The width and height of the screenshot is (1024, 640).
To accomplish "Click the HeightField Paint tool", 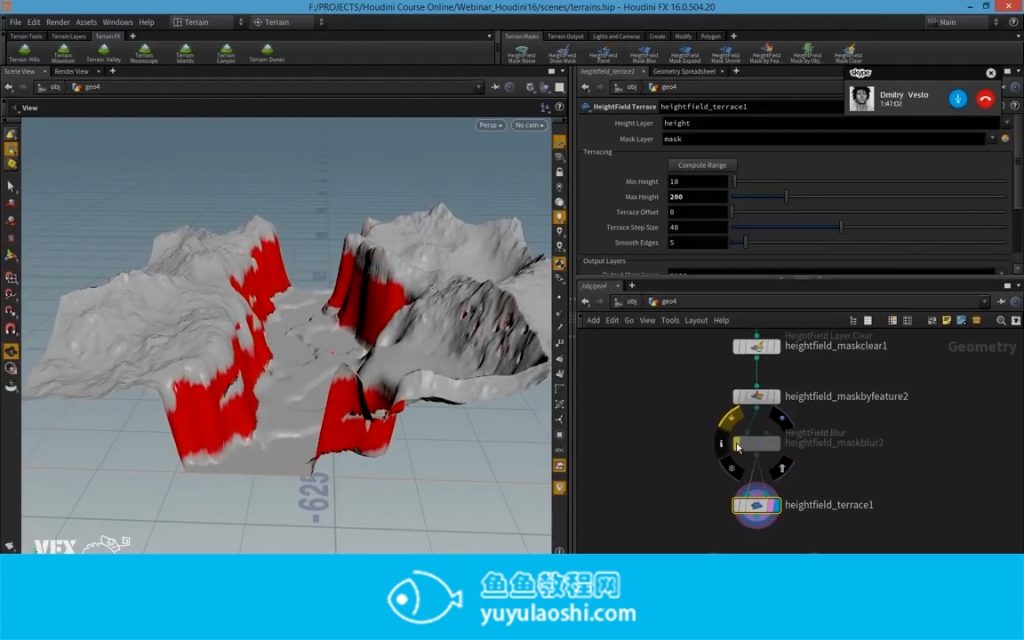I will click(603, 54).
